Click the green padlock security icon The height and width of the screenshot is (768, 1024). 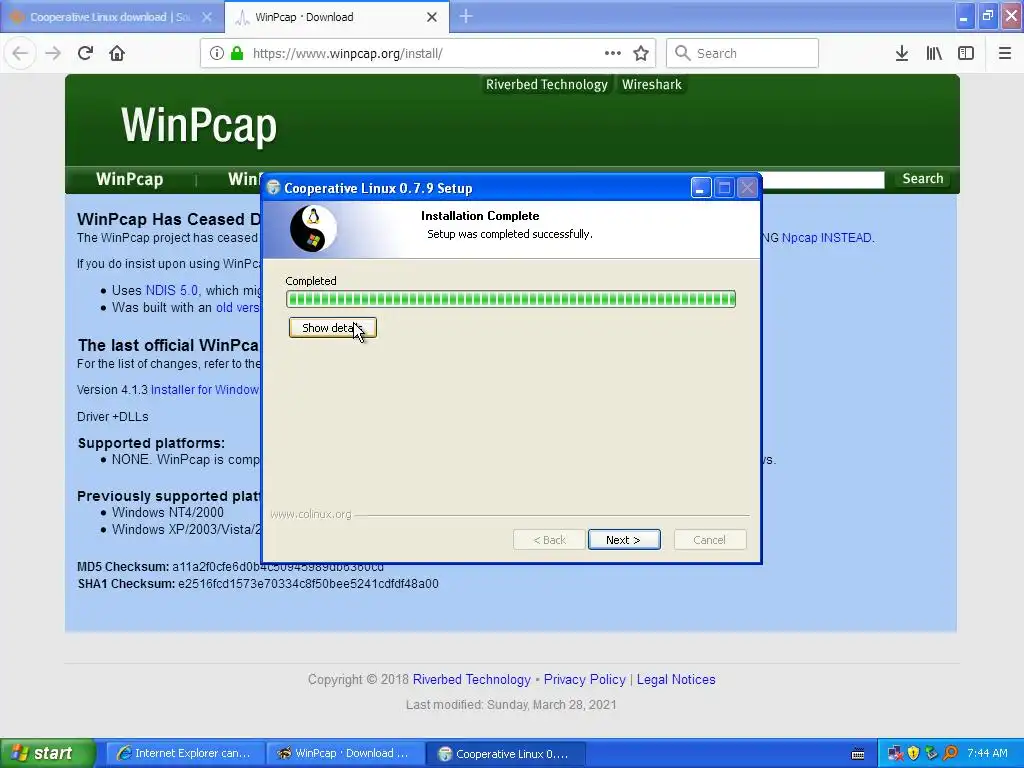coord(237,53)
